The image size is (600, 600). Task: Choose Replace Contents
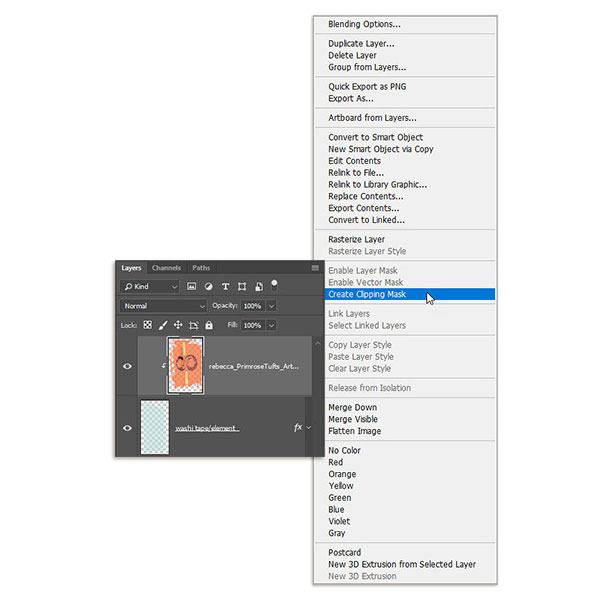pos(405,196)
